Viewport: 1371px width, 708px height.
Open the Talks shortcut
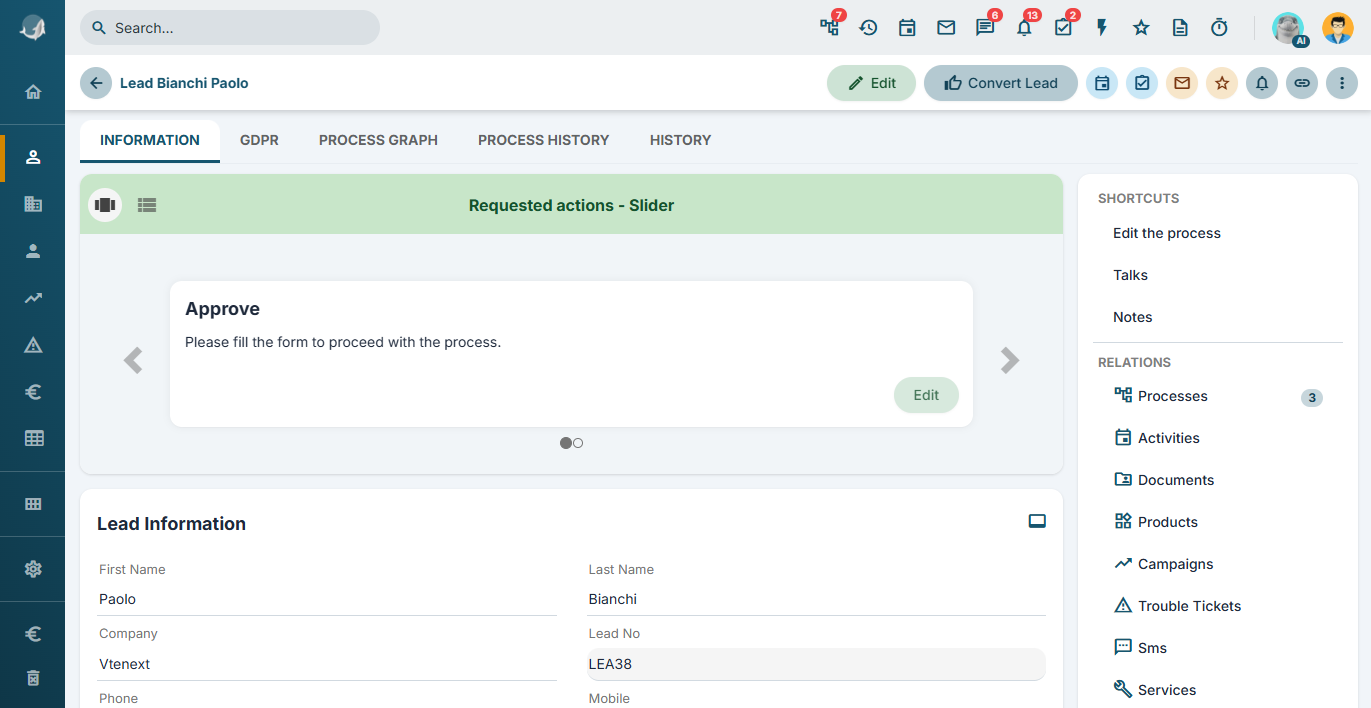pyautogui.click(x=1130, y=275)
